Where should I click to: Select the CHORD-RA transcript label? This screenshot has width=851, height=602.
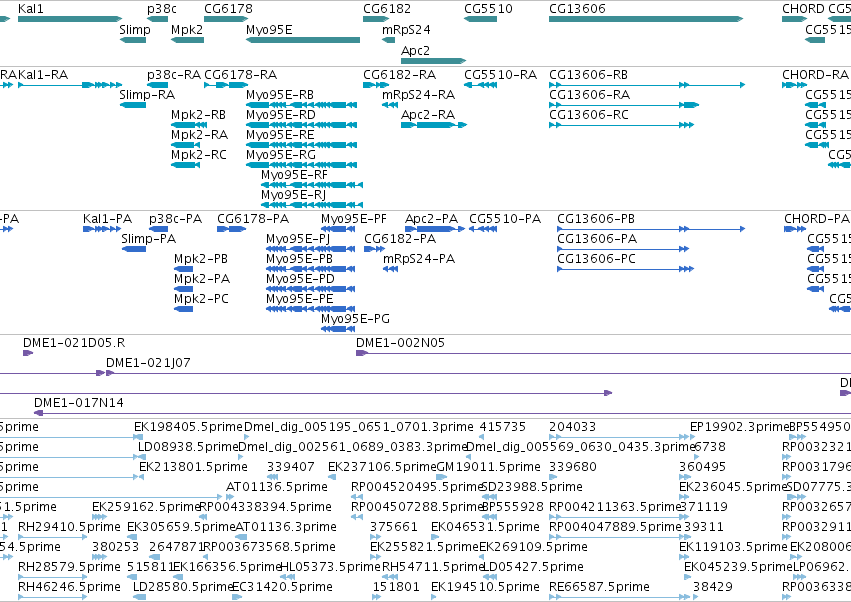pyautogui.click(x=815, y=74)
